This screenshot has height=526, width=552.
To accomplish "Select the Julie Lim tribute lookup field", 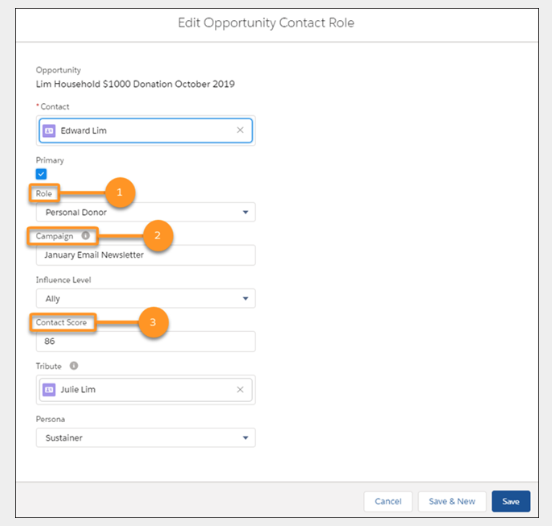I will click(146, 390).
